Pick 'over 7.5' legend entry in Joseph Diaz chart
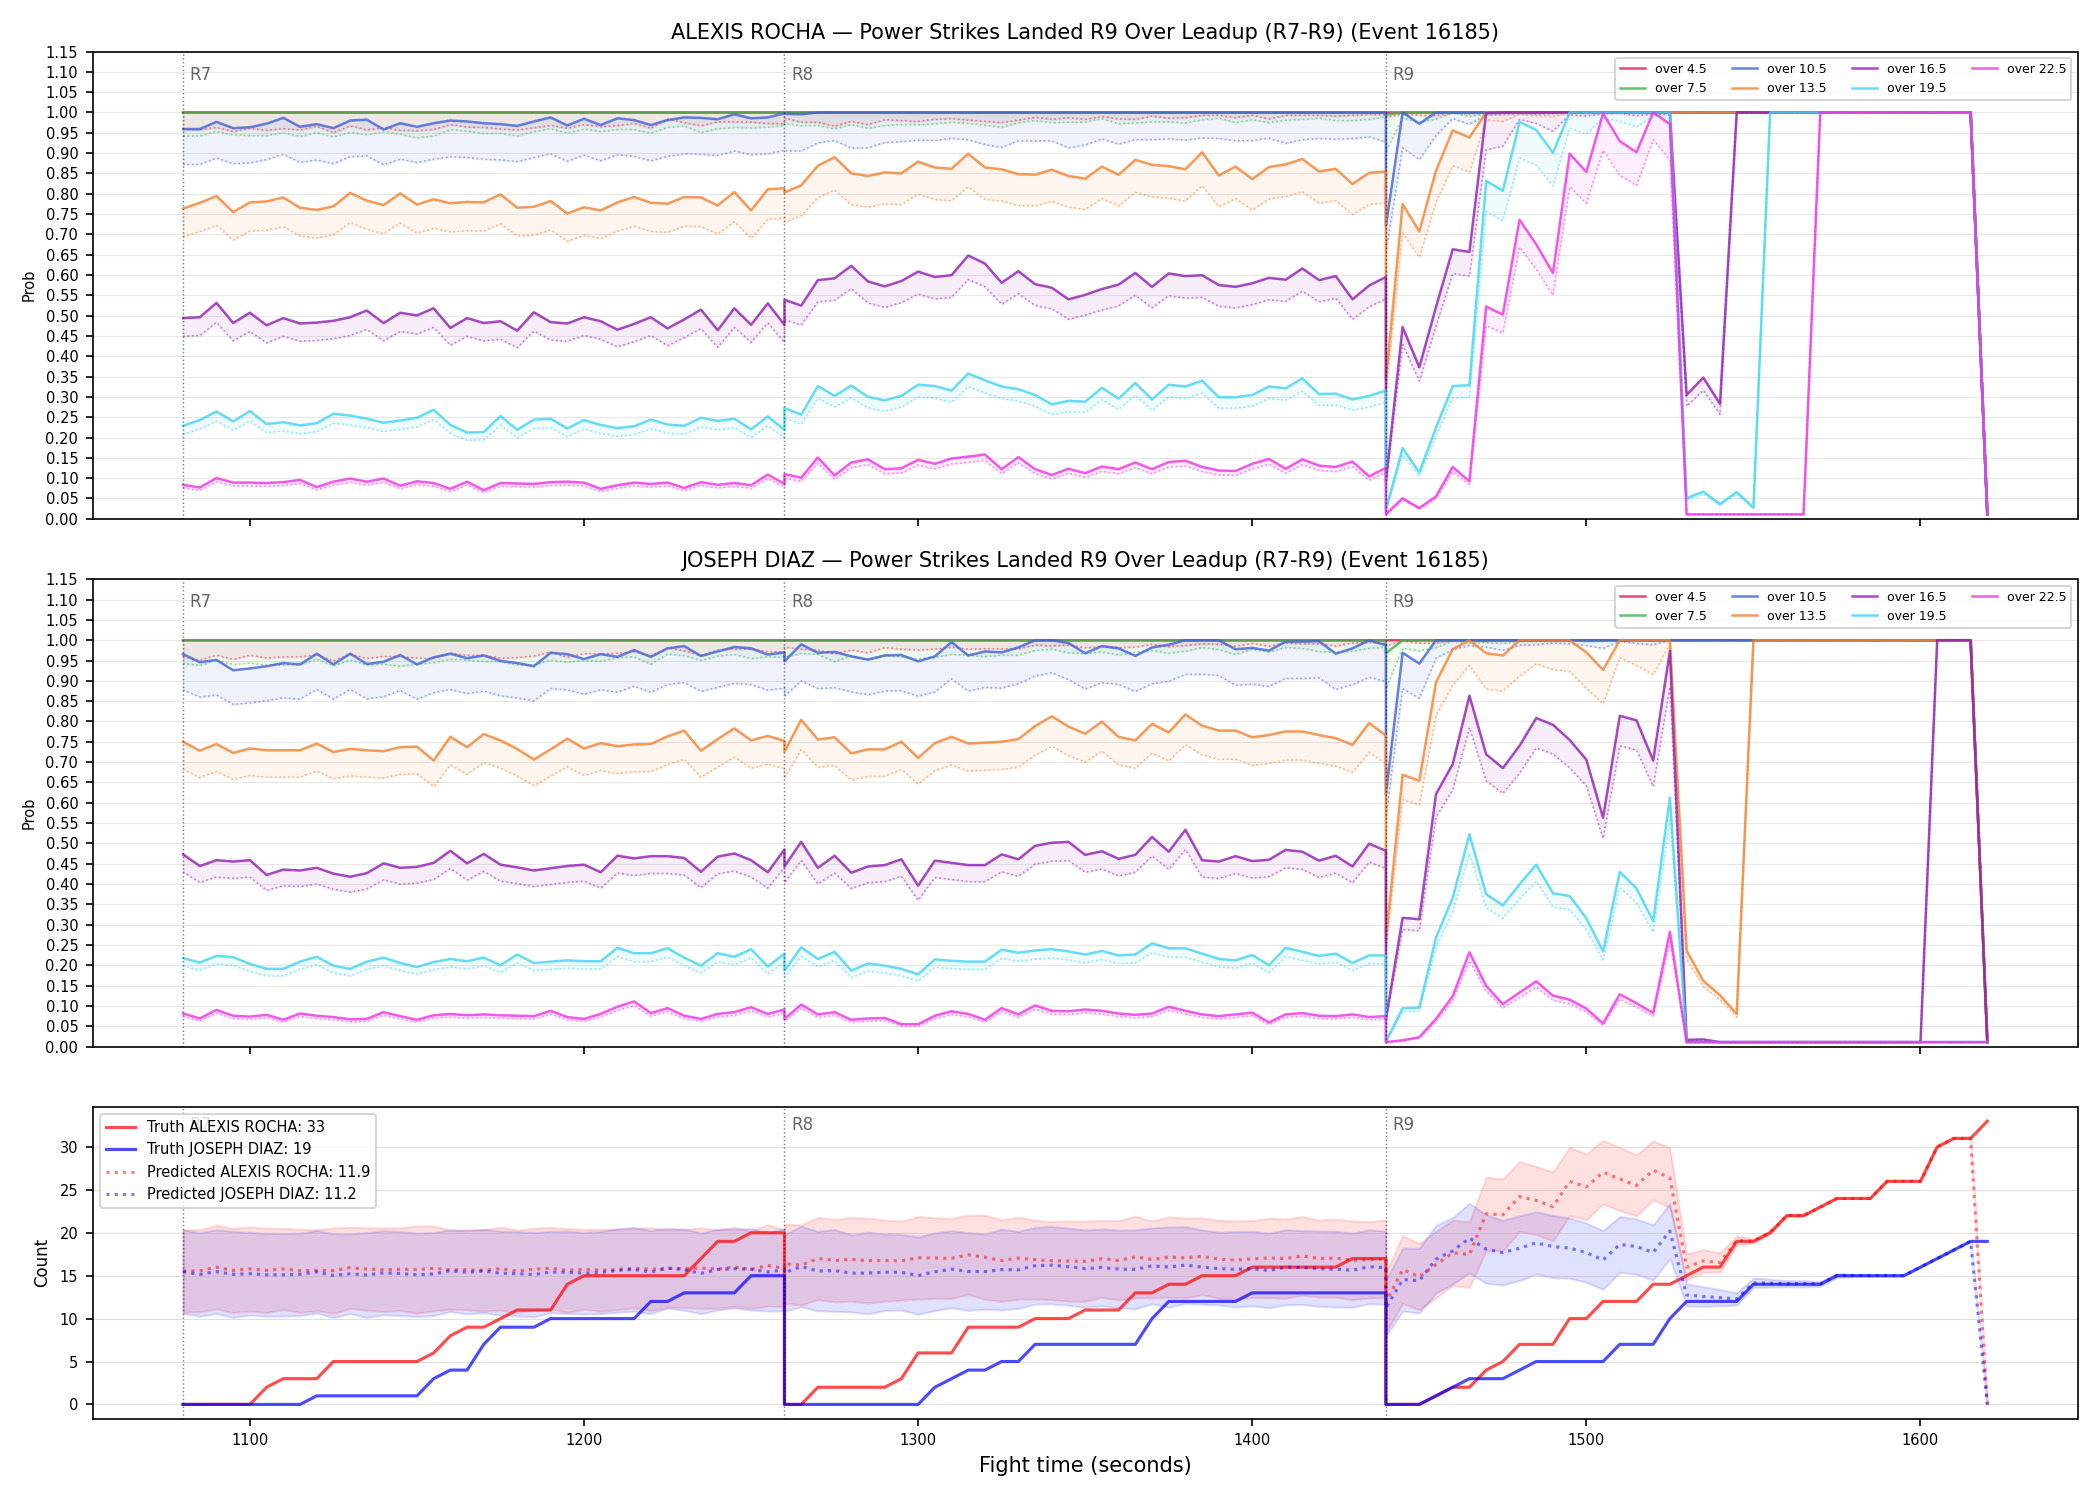2100x1500 pixels. click(x=1663, y=616)
